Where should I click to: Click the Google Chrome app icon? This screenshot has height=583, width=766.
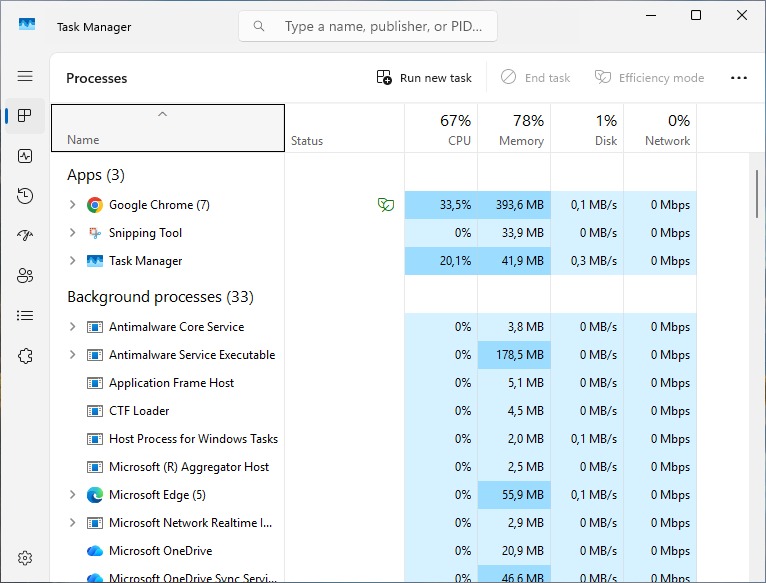pos(95,205)
